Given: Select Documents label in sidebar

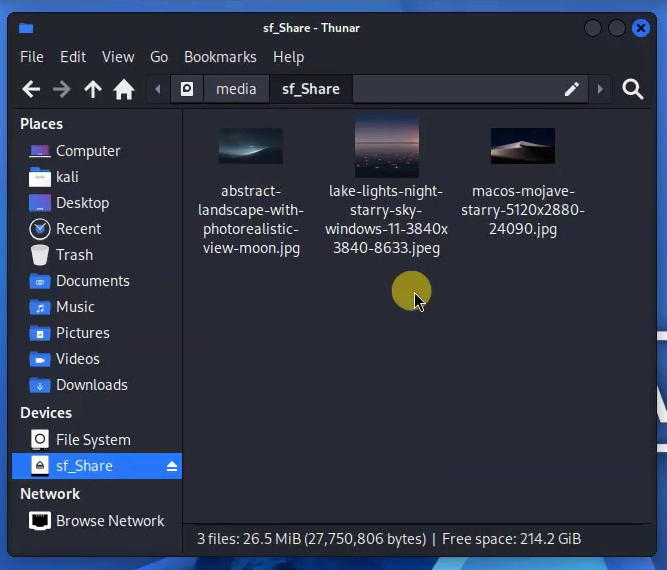Looking at the screenshot, I should tap(93, 281).
